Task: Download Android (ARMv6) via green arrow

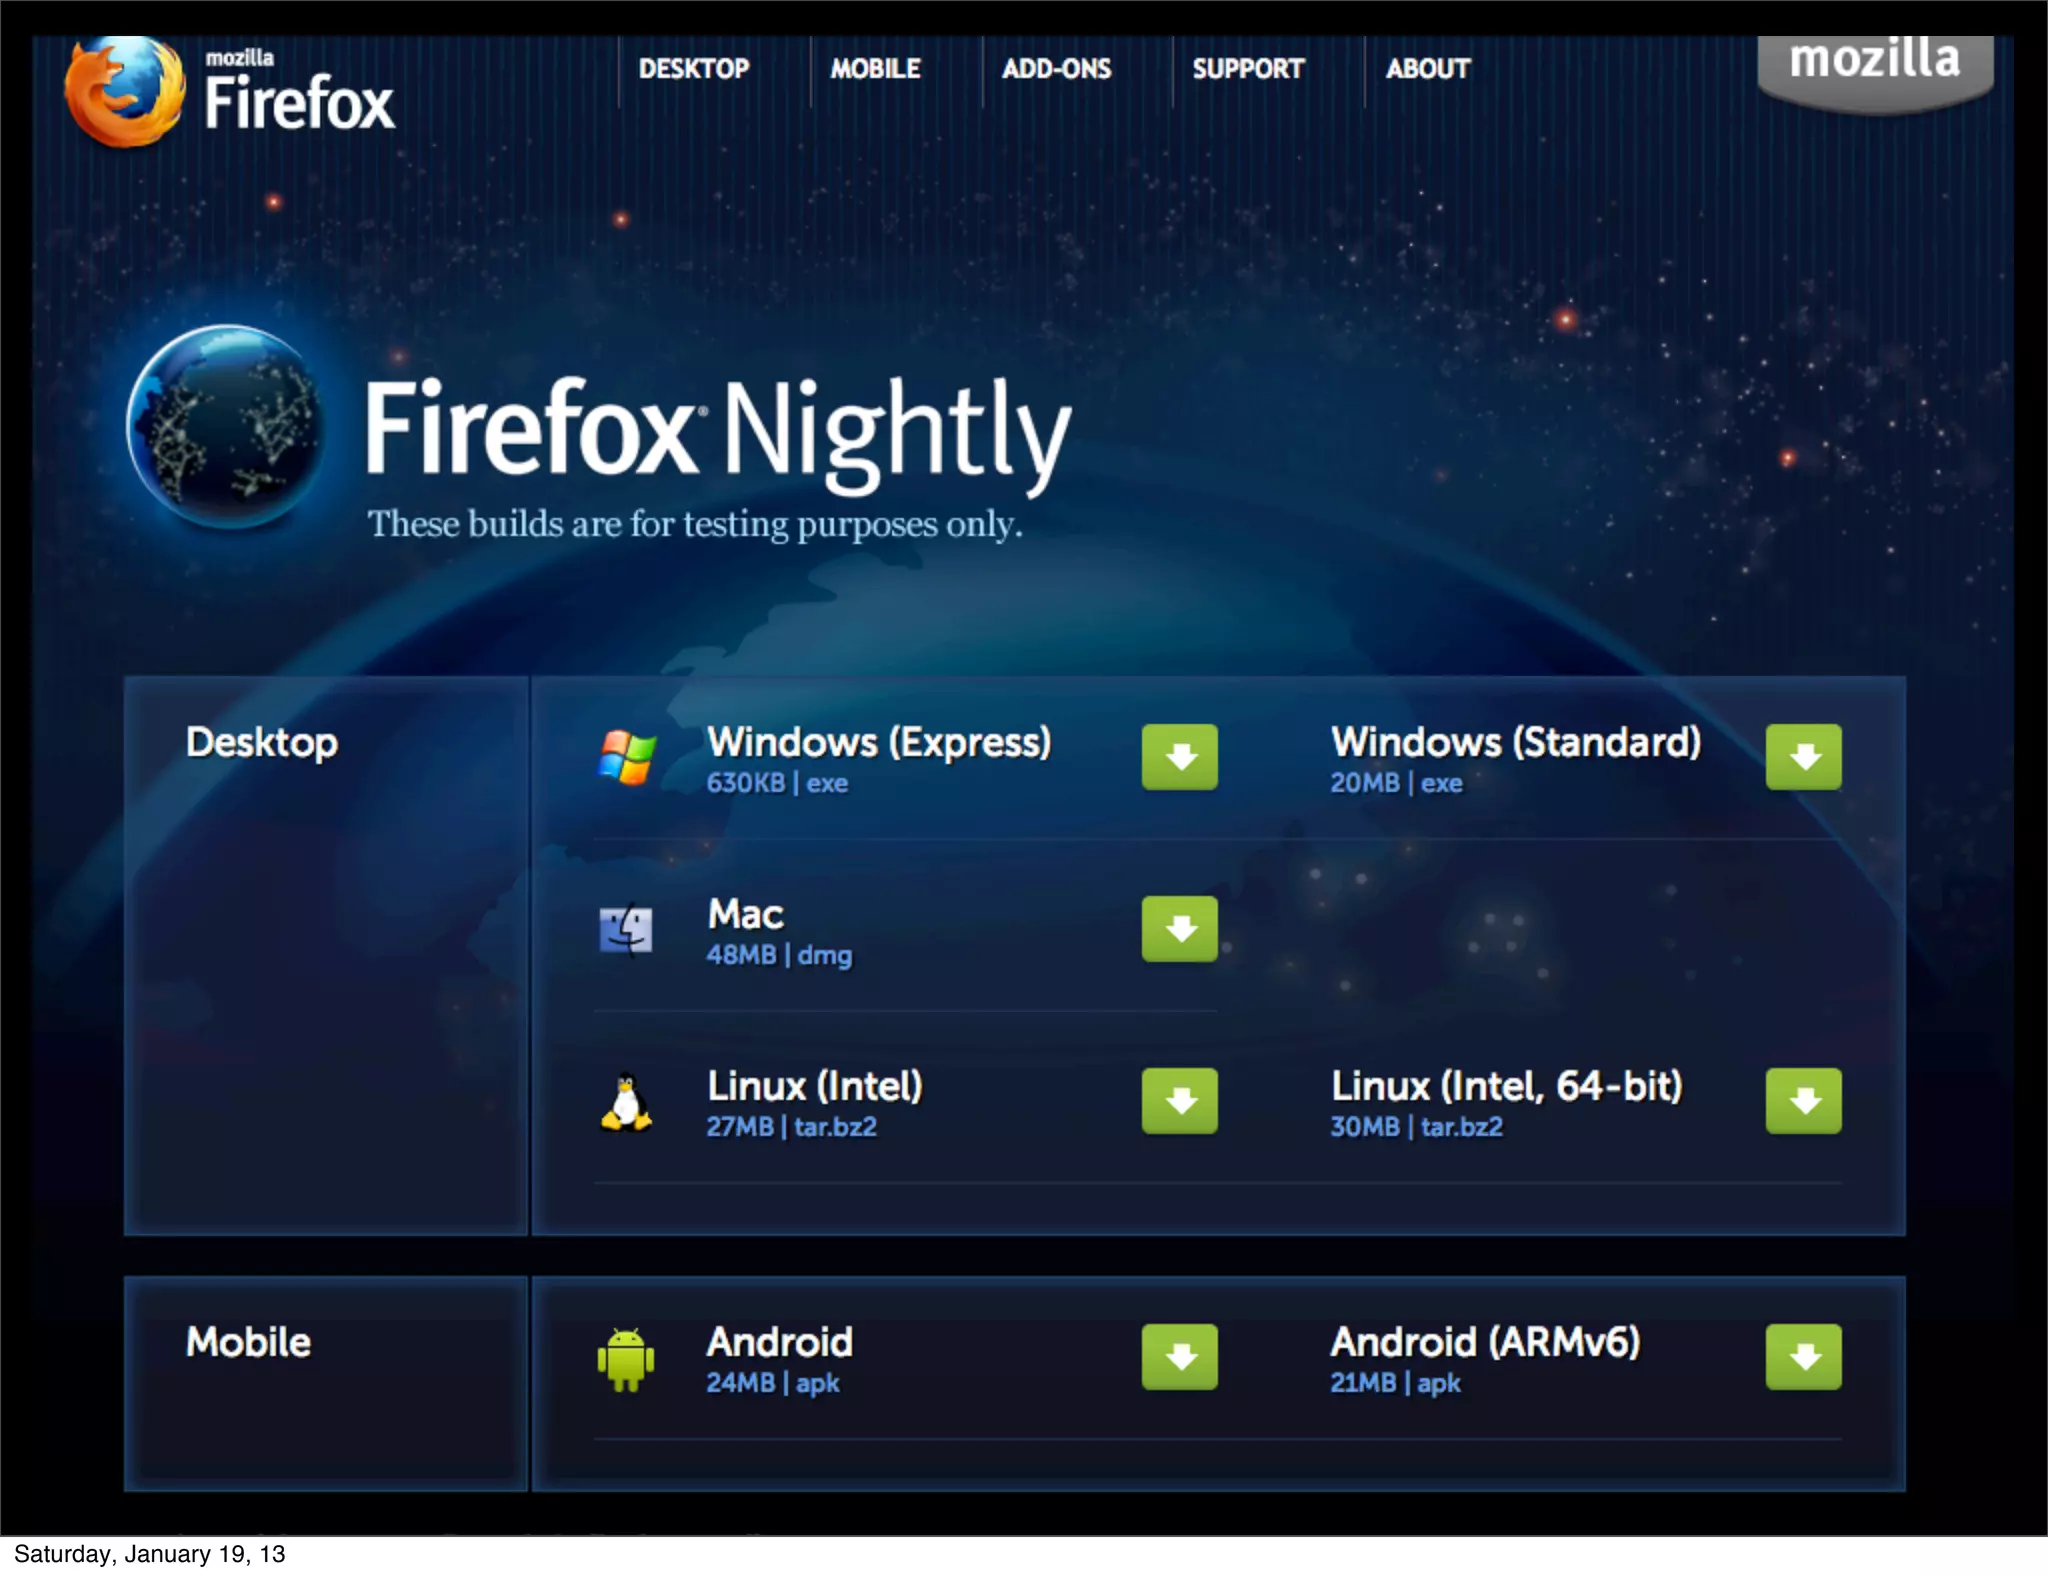Action: pos(1803,1357)
